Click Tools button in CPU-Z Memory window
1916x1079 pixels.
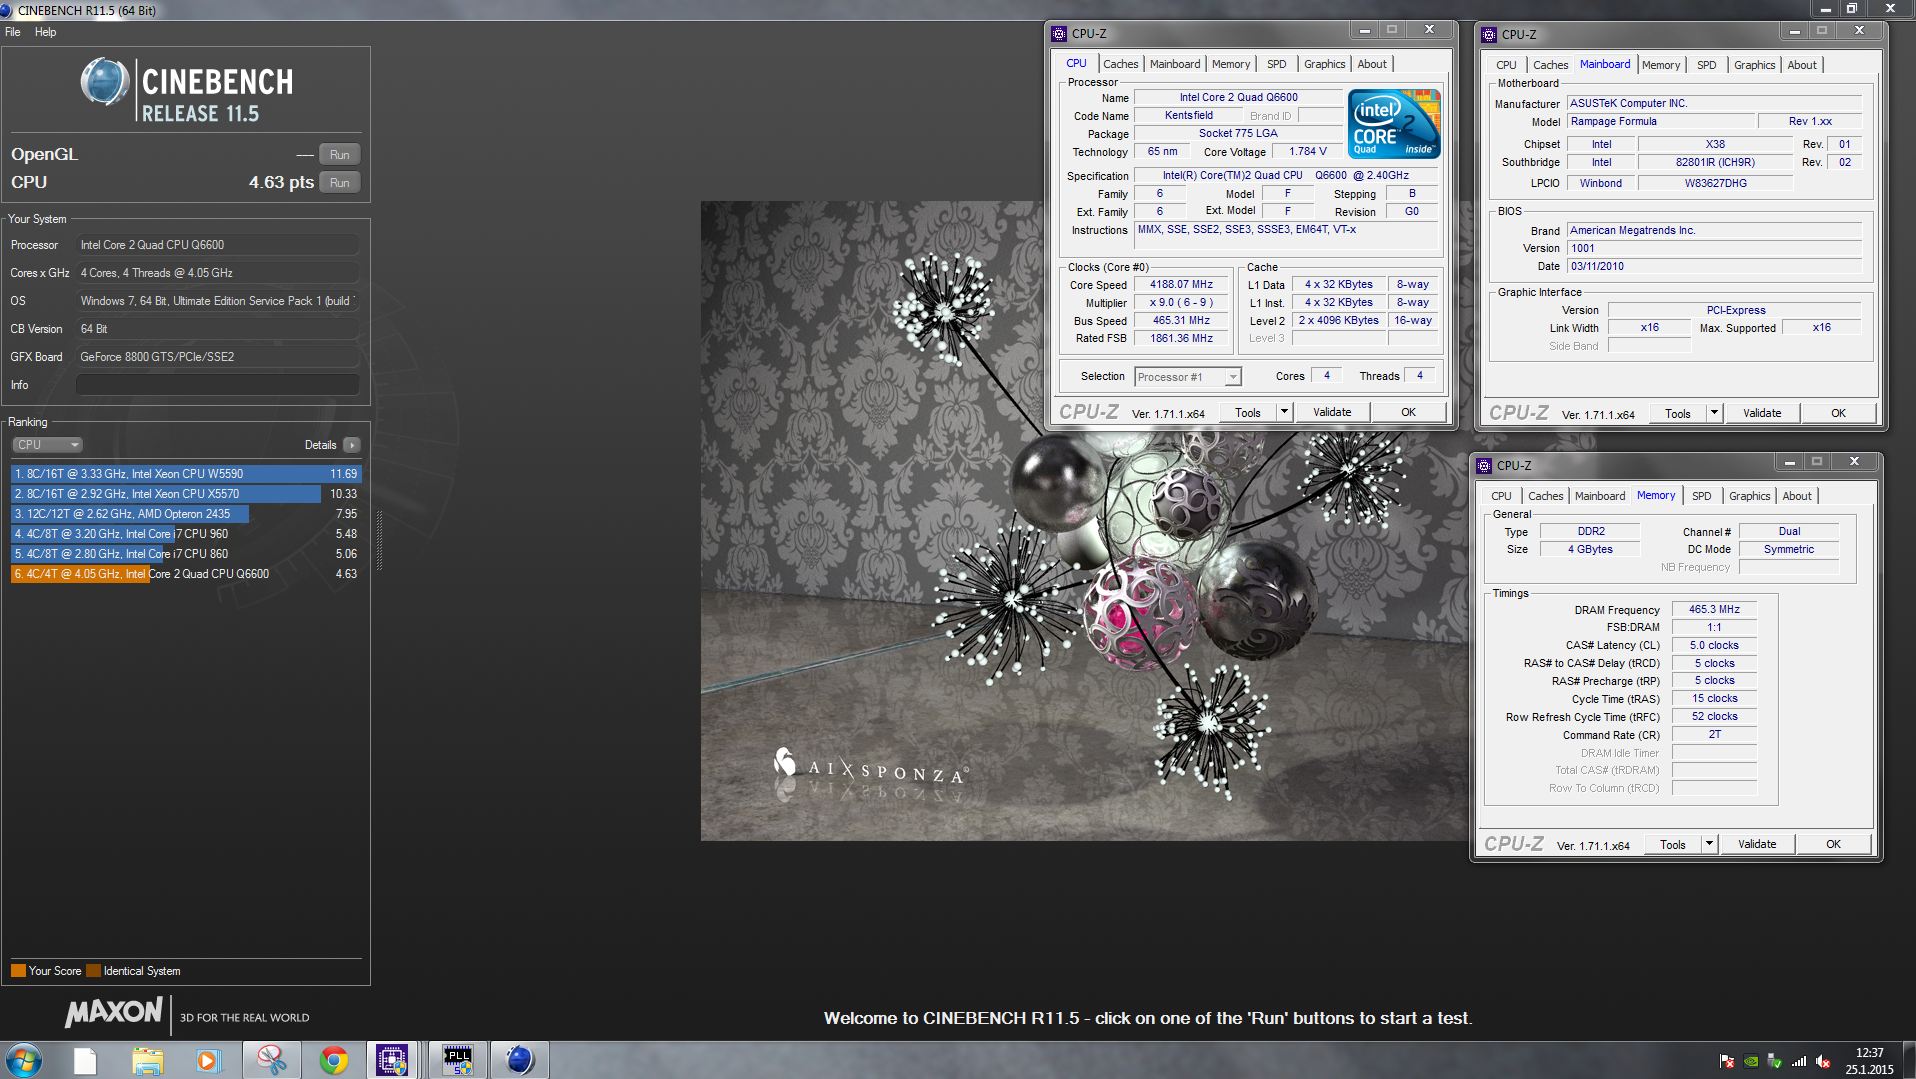point(1673,844)
